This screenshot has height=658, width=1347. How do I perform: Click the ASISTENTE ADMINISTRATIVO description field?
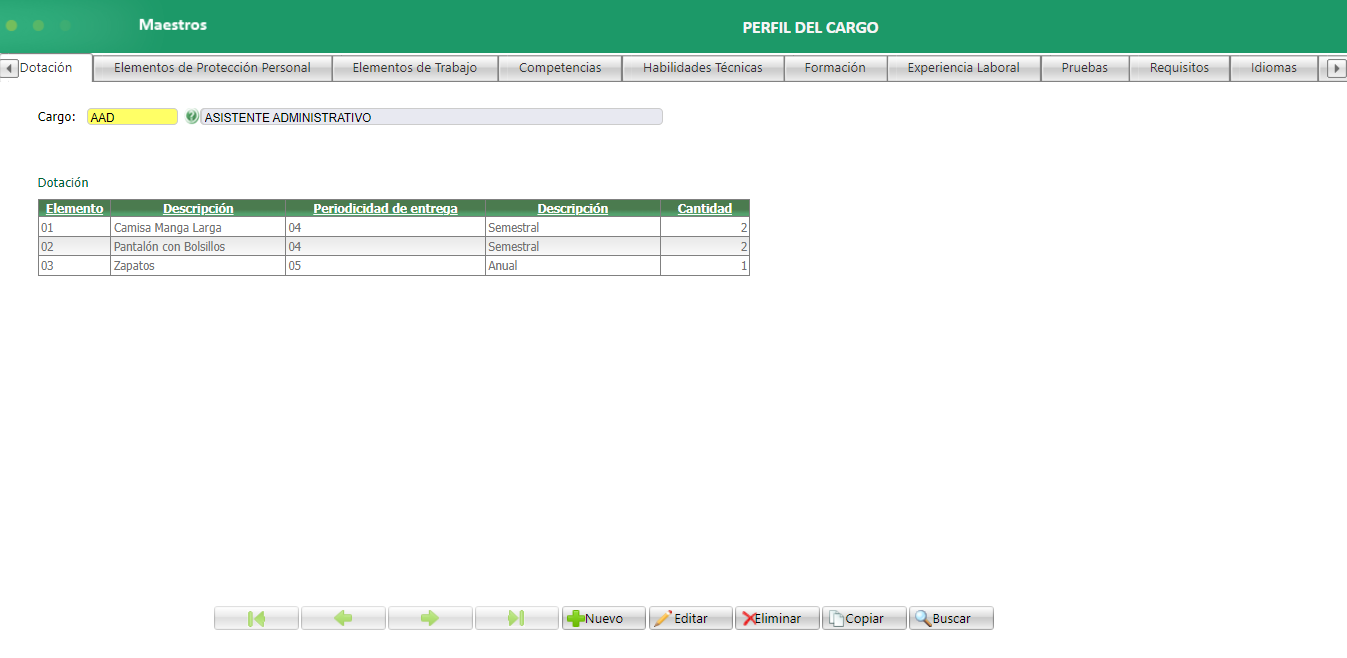431,117
